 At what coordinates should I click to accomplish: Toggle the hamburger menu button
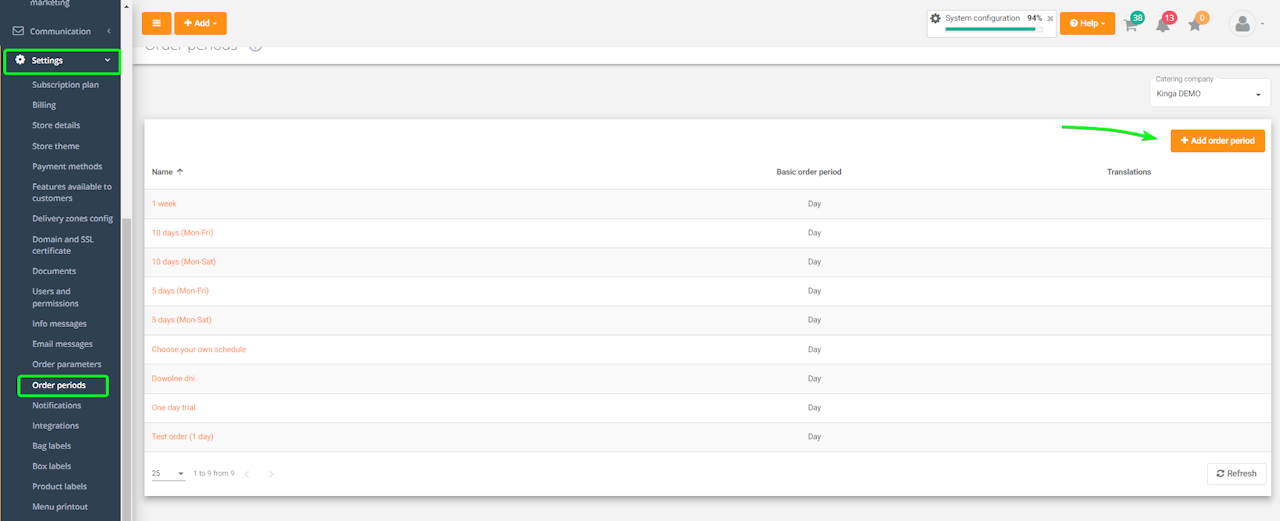156,23
